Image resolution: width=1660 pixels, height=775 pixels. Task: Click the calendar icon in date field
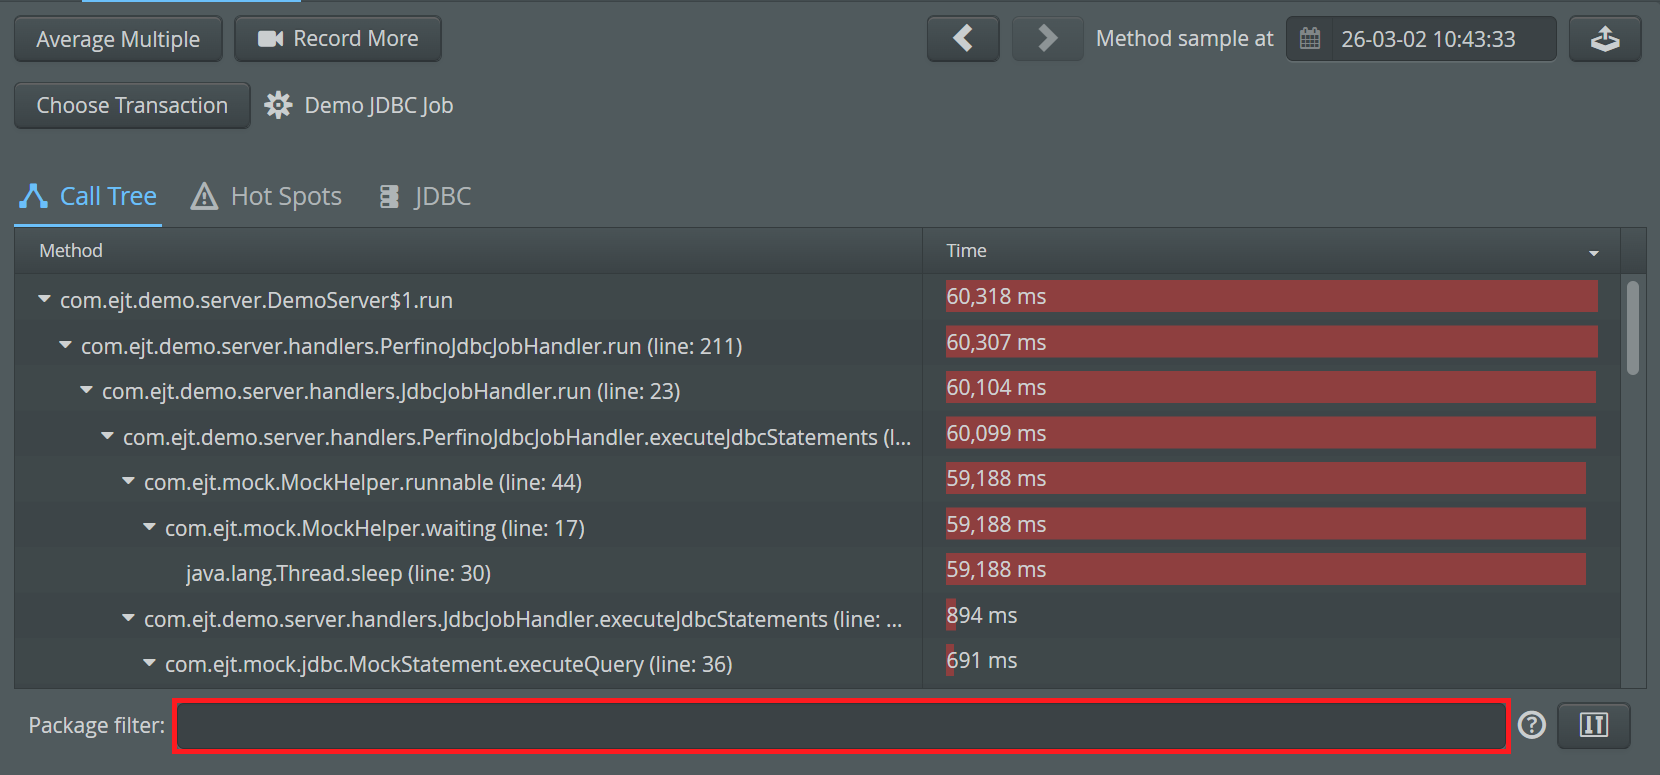tap(1310, 39)
